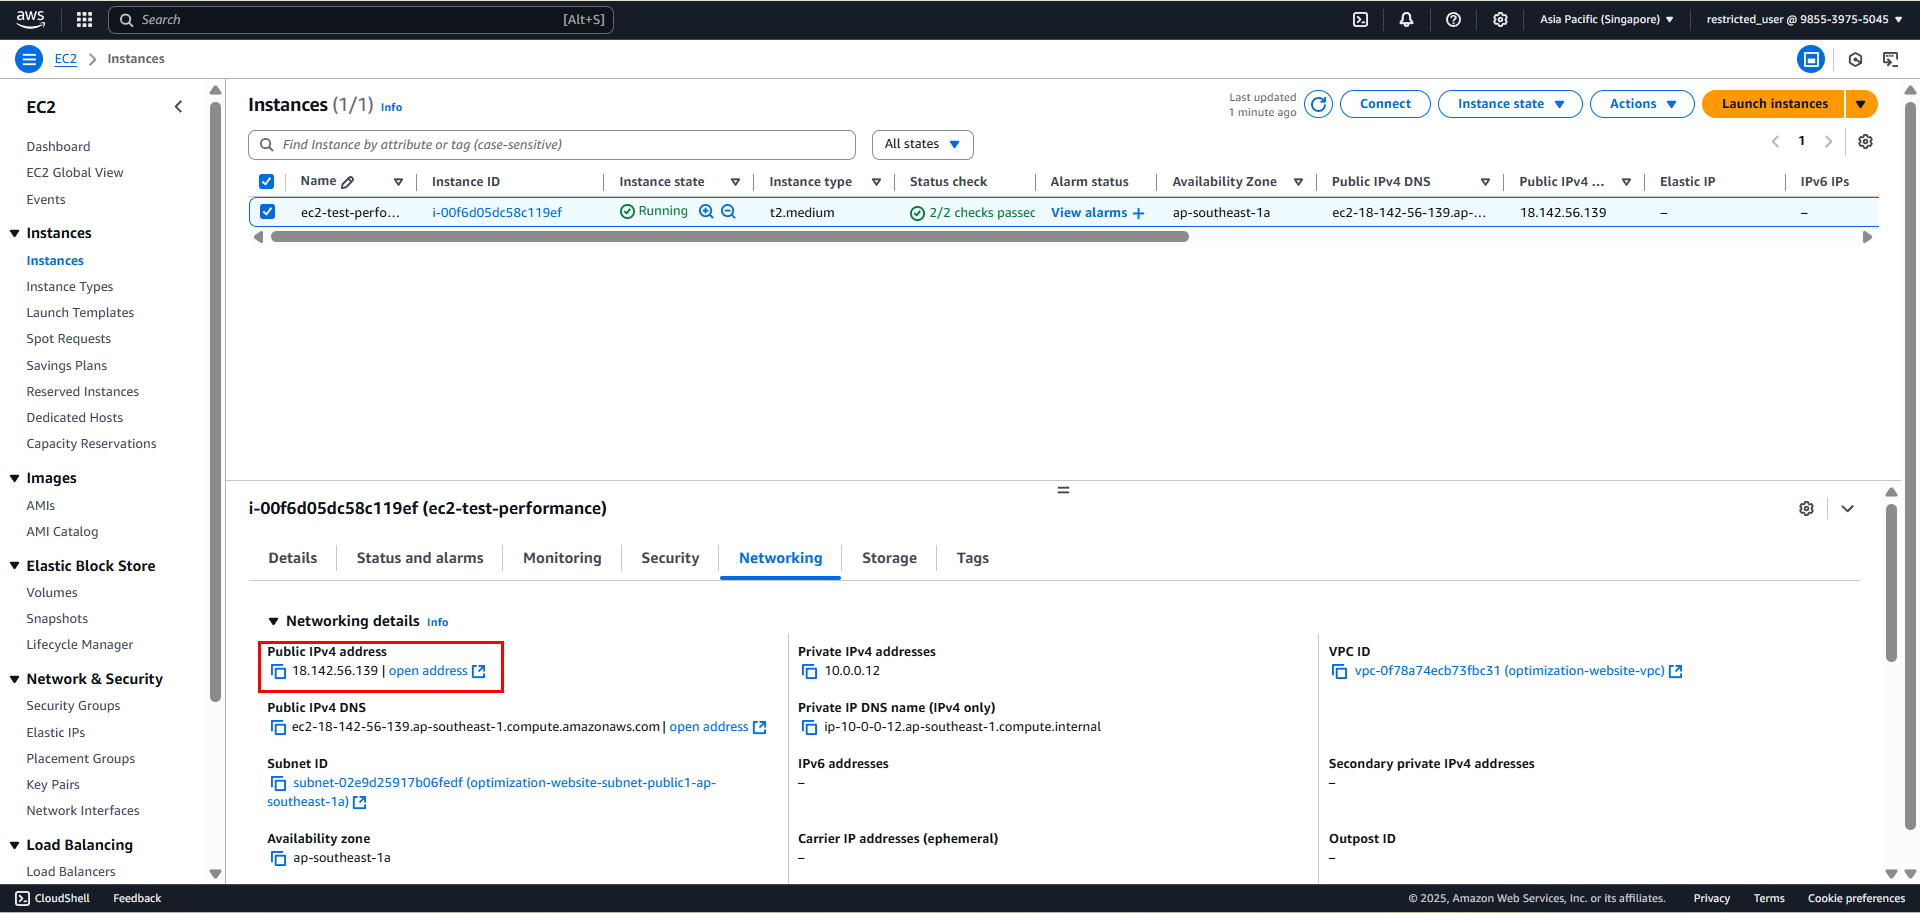Open console settings gear in top bar
The image size is (1920, 913).
point(1500,19)
